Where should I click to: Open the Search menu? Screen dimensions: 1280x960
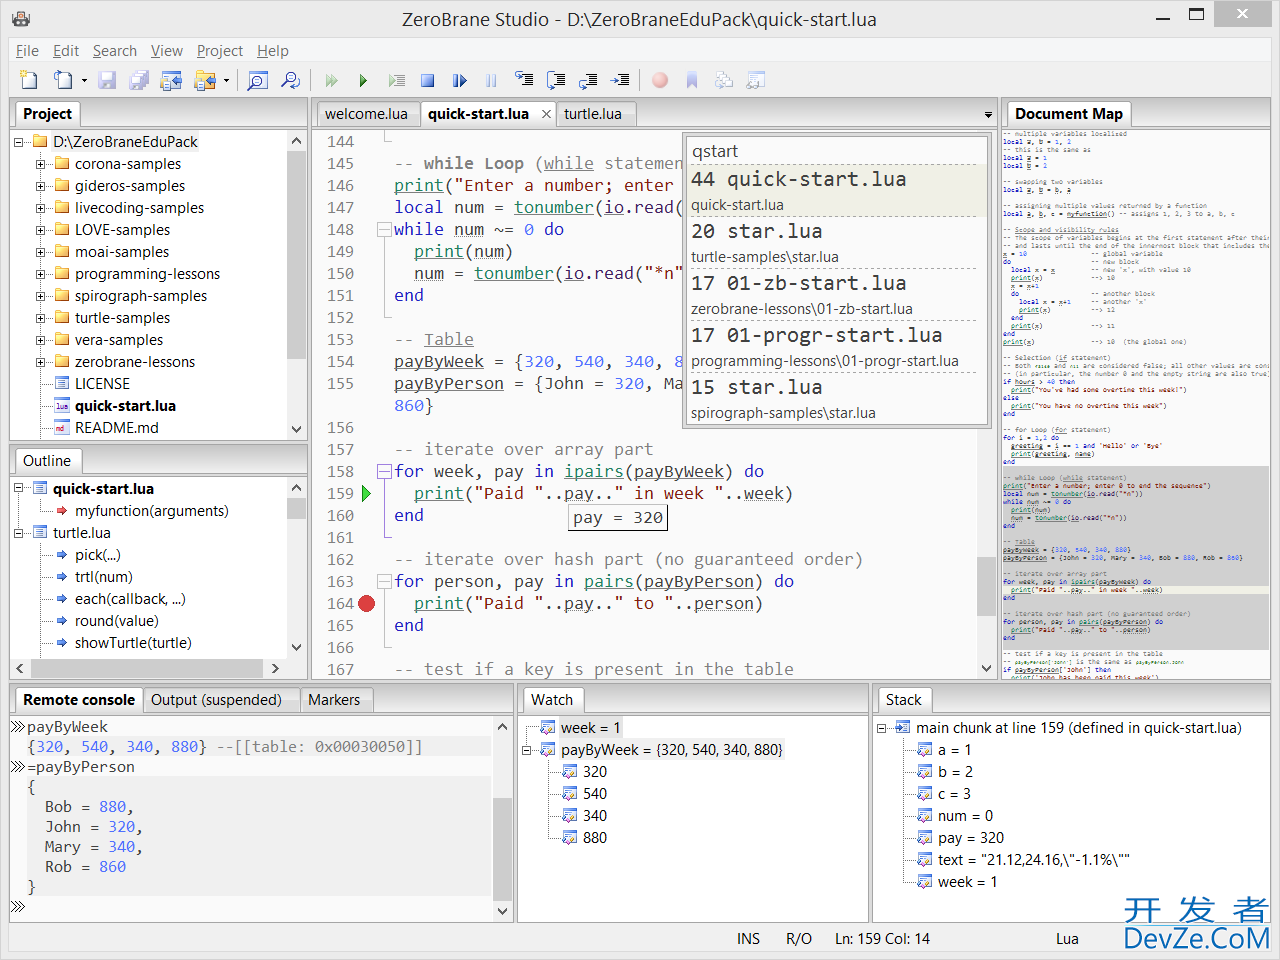115,51
